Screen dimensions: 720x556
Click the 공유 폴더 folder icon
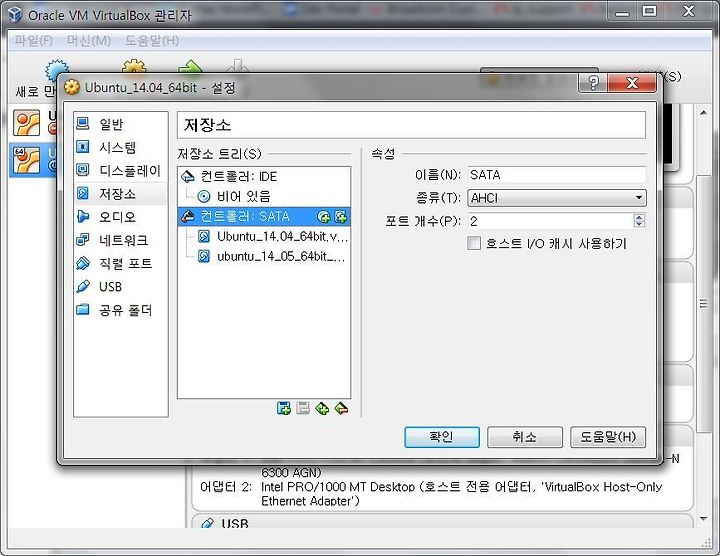pos(83,309)
